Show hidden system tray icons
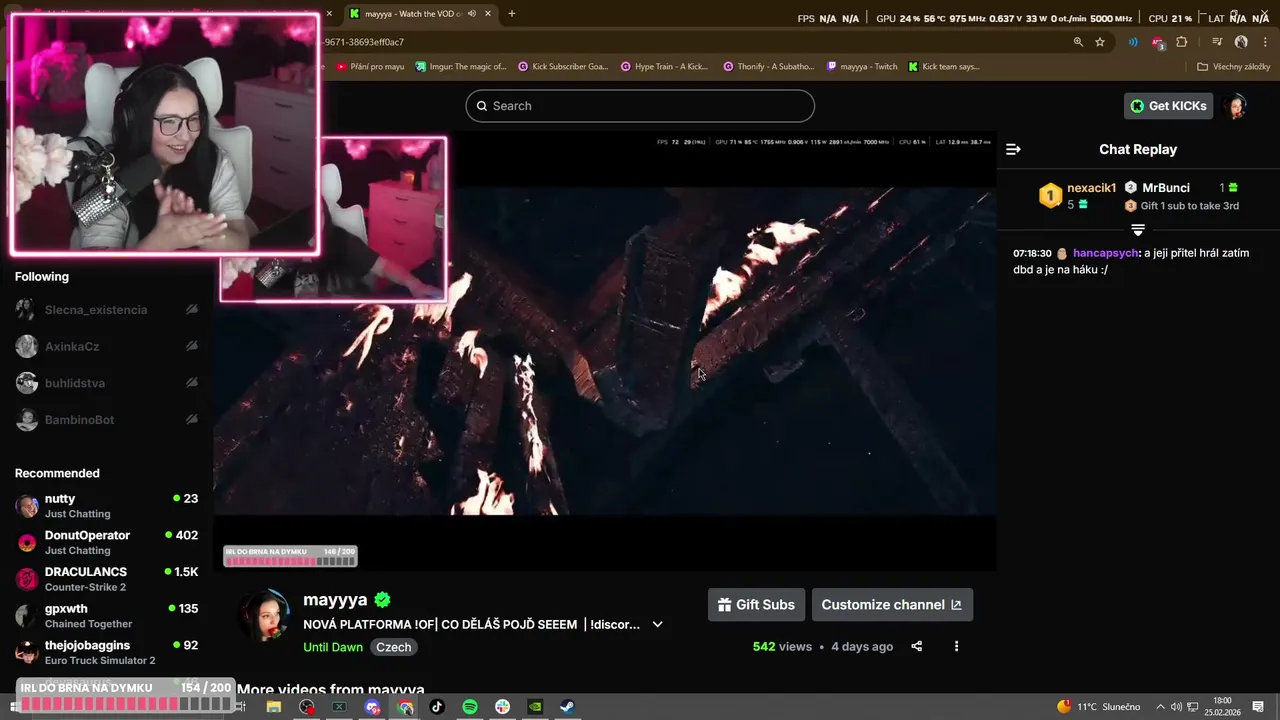 (x=1160, y=707)
